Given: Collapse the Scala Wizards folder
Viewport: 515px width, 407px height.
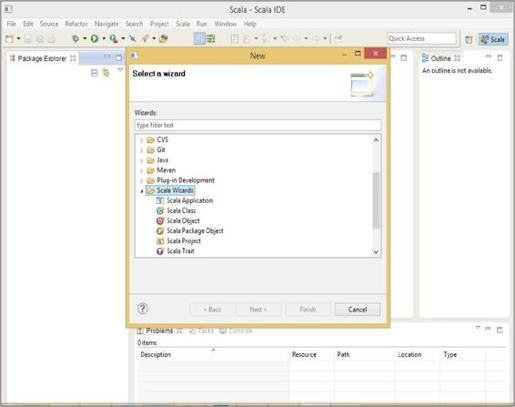Looking at the screenshot, I should tap(141, 191).
